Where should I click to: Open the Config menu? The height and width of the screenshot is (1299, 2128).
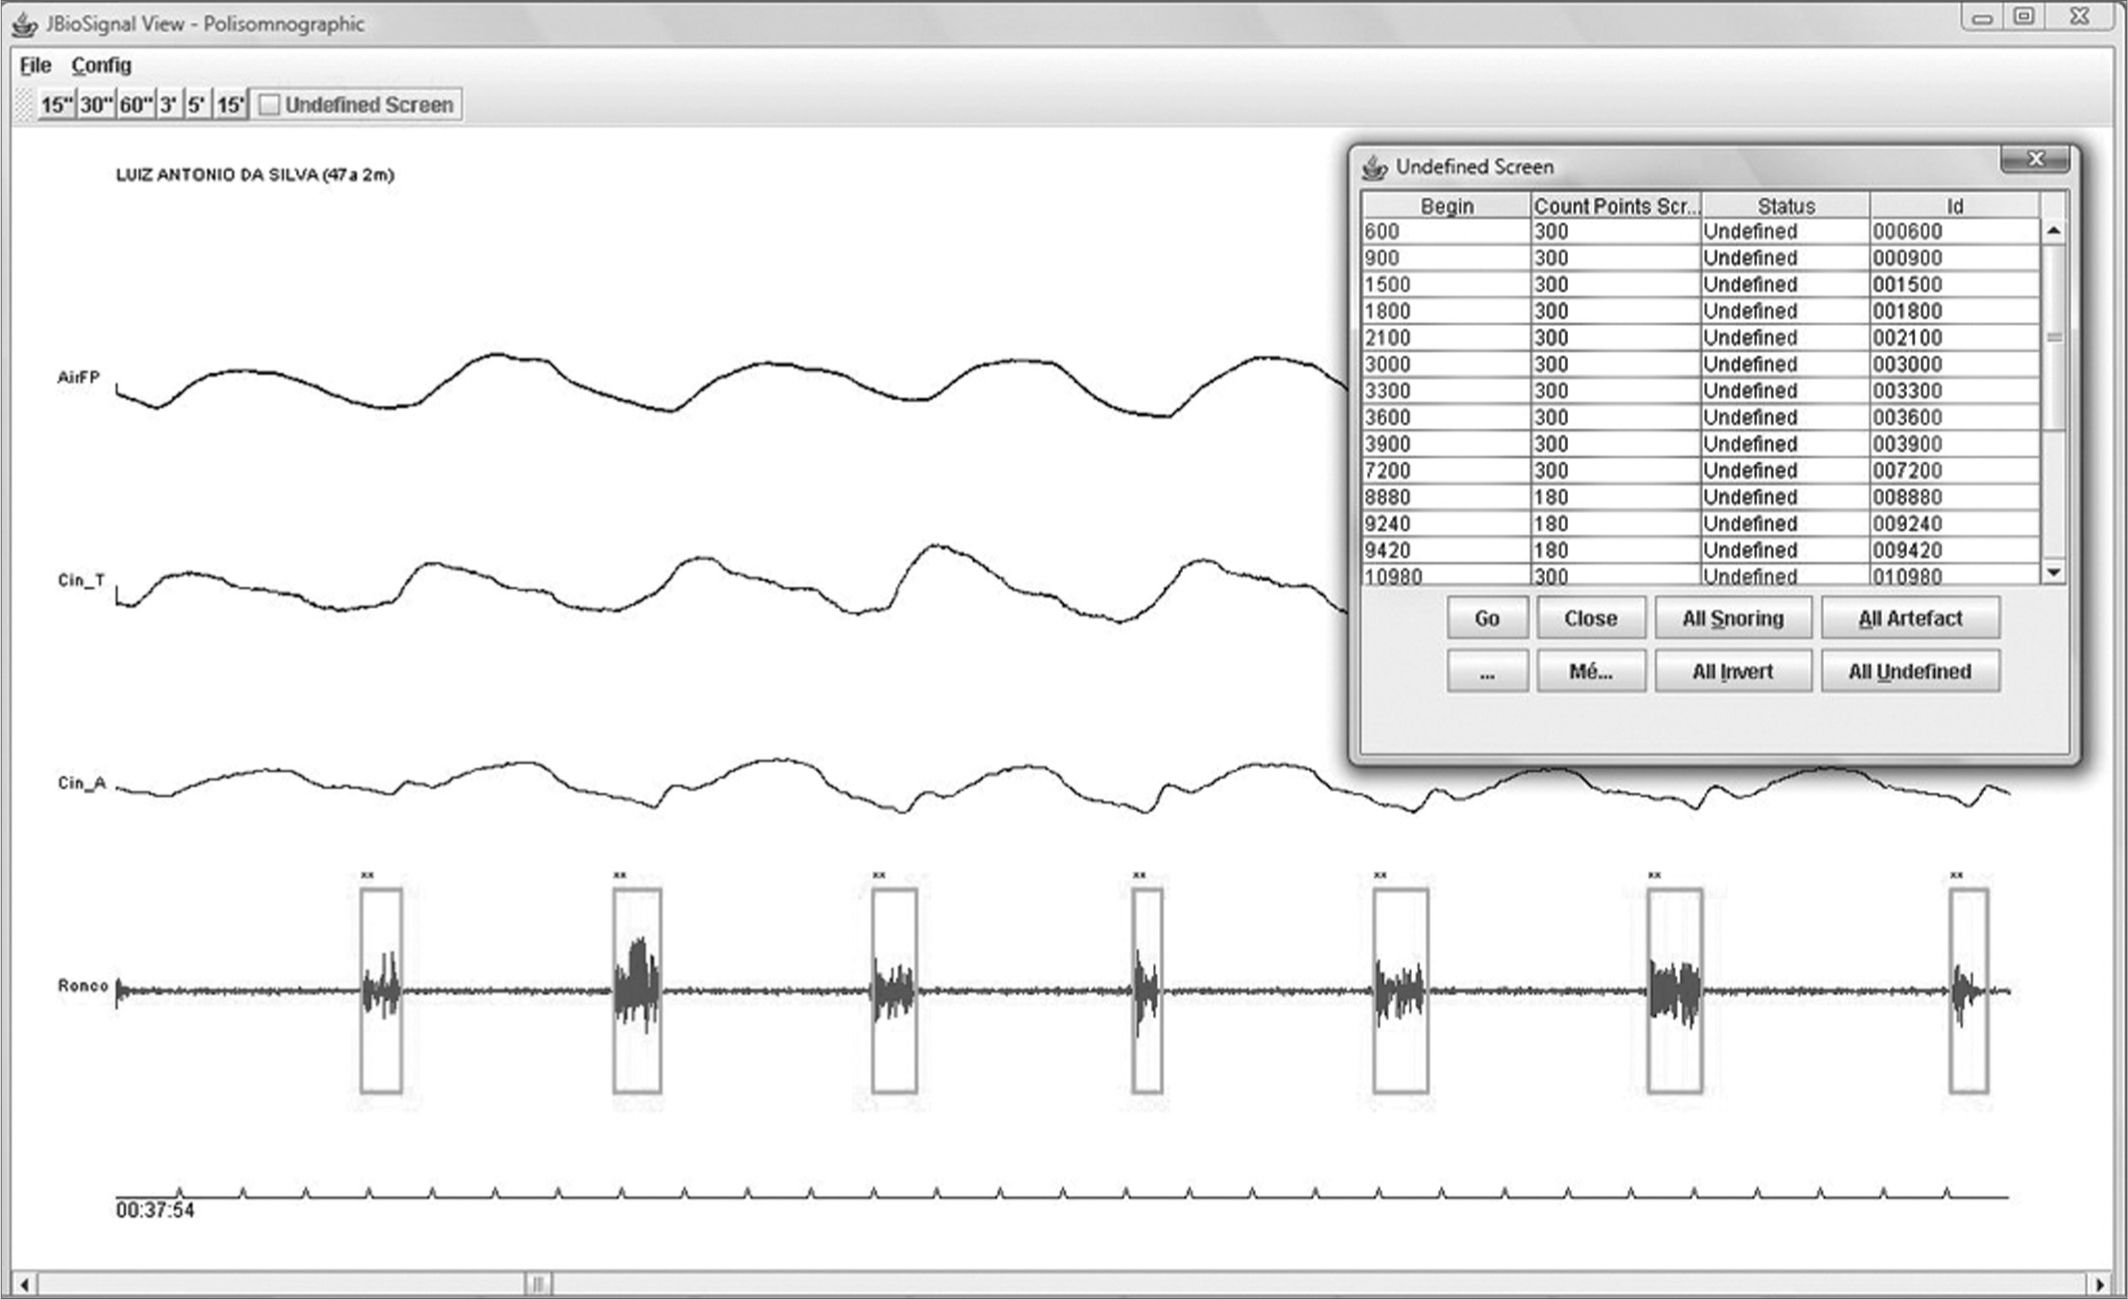[101, 65]
